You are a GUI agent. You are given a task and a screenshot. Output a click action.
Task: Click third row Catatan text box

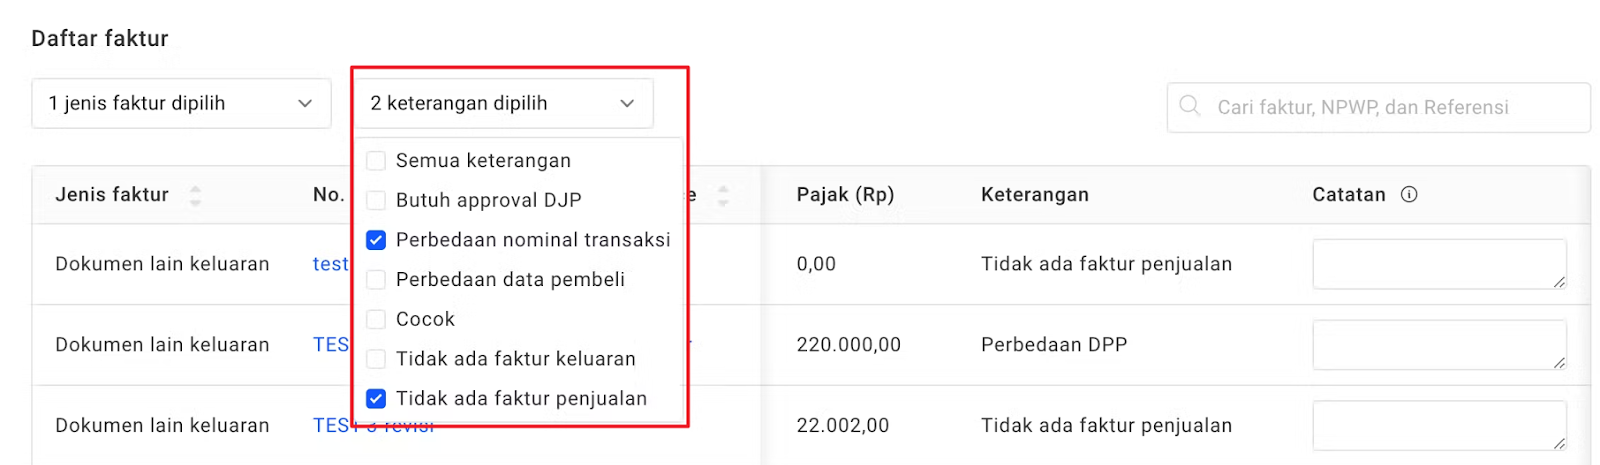pos(1438,425)
